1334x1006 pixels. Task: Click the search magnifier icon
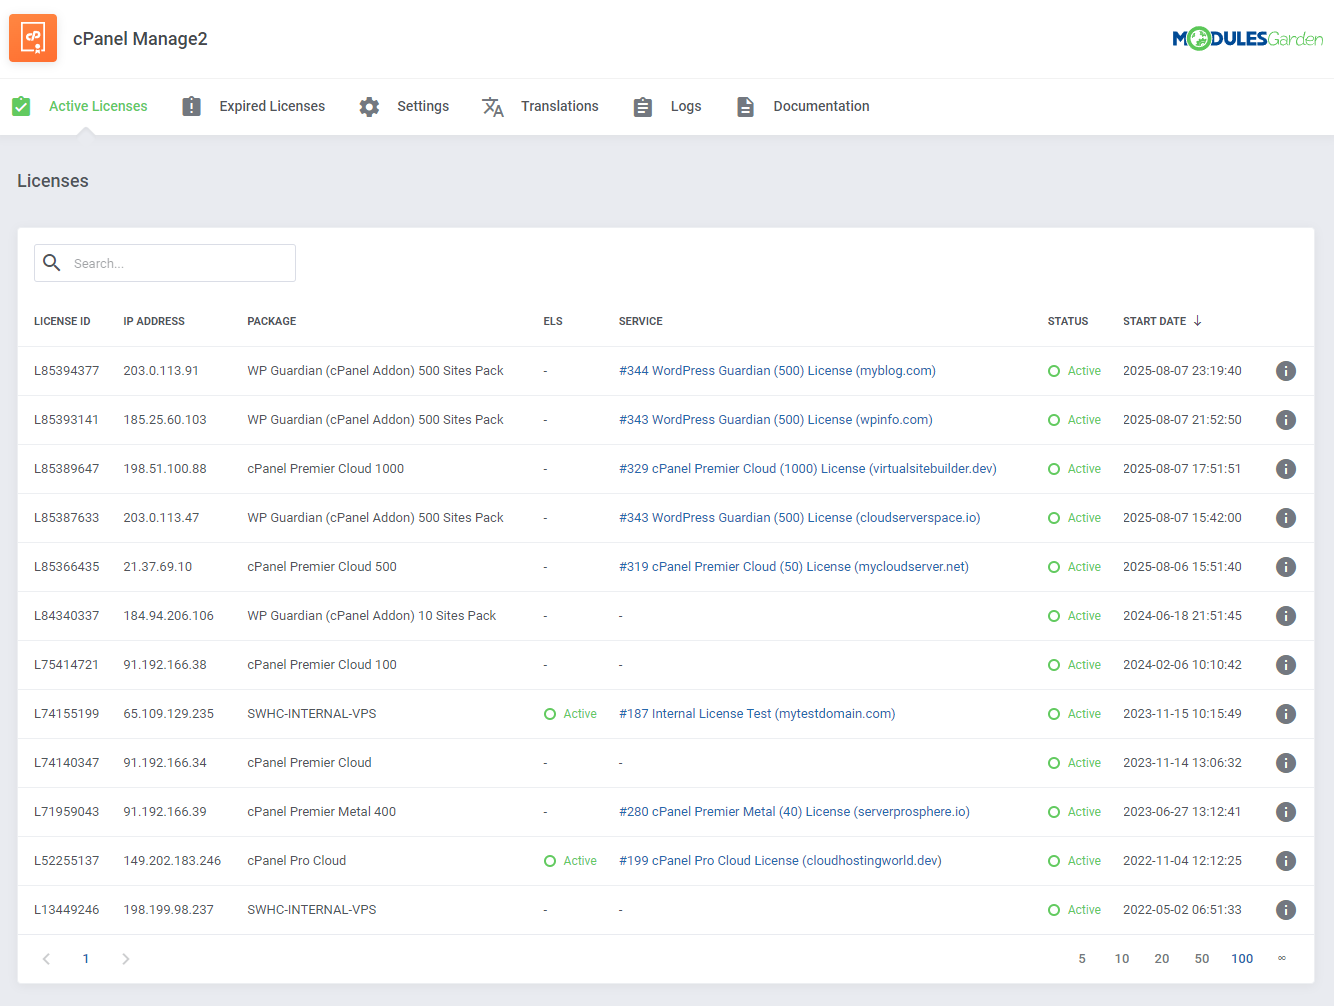tap(52, 263)
